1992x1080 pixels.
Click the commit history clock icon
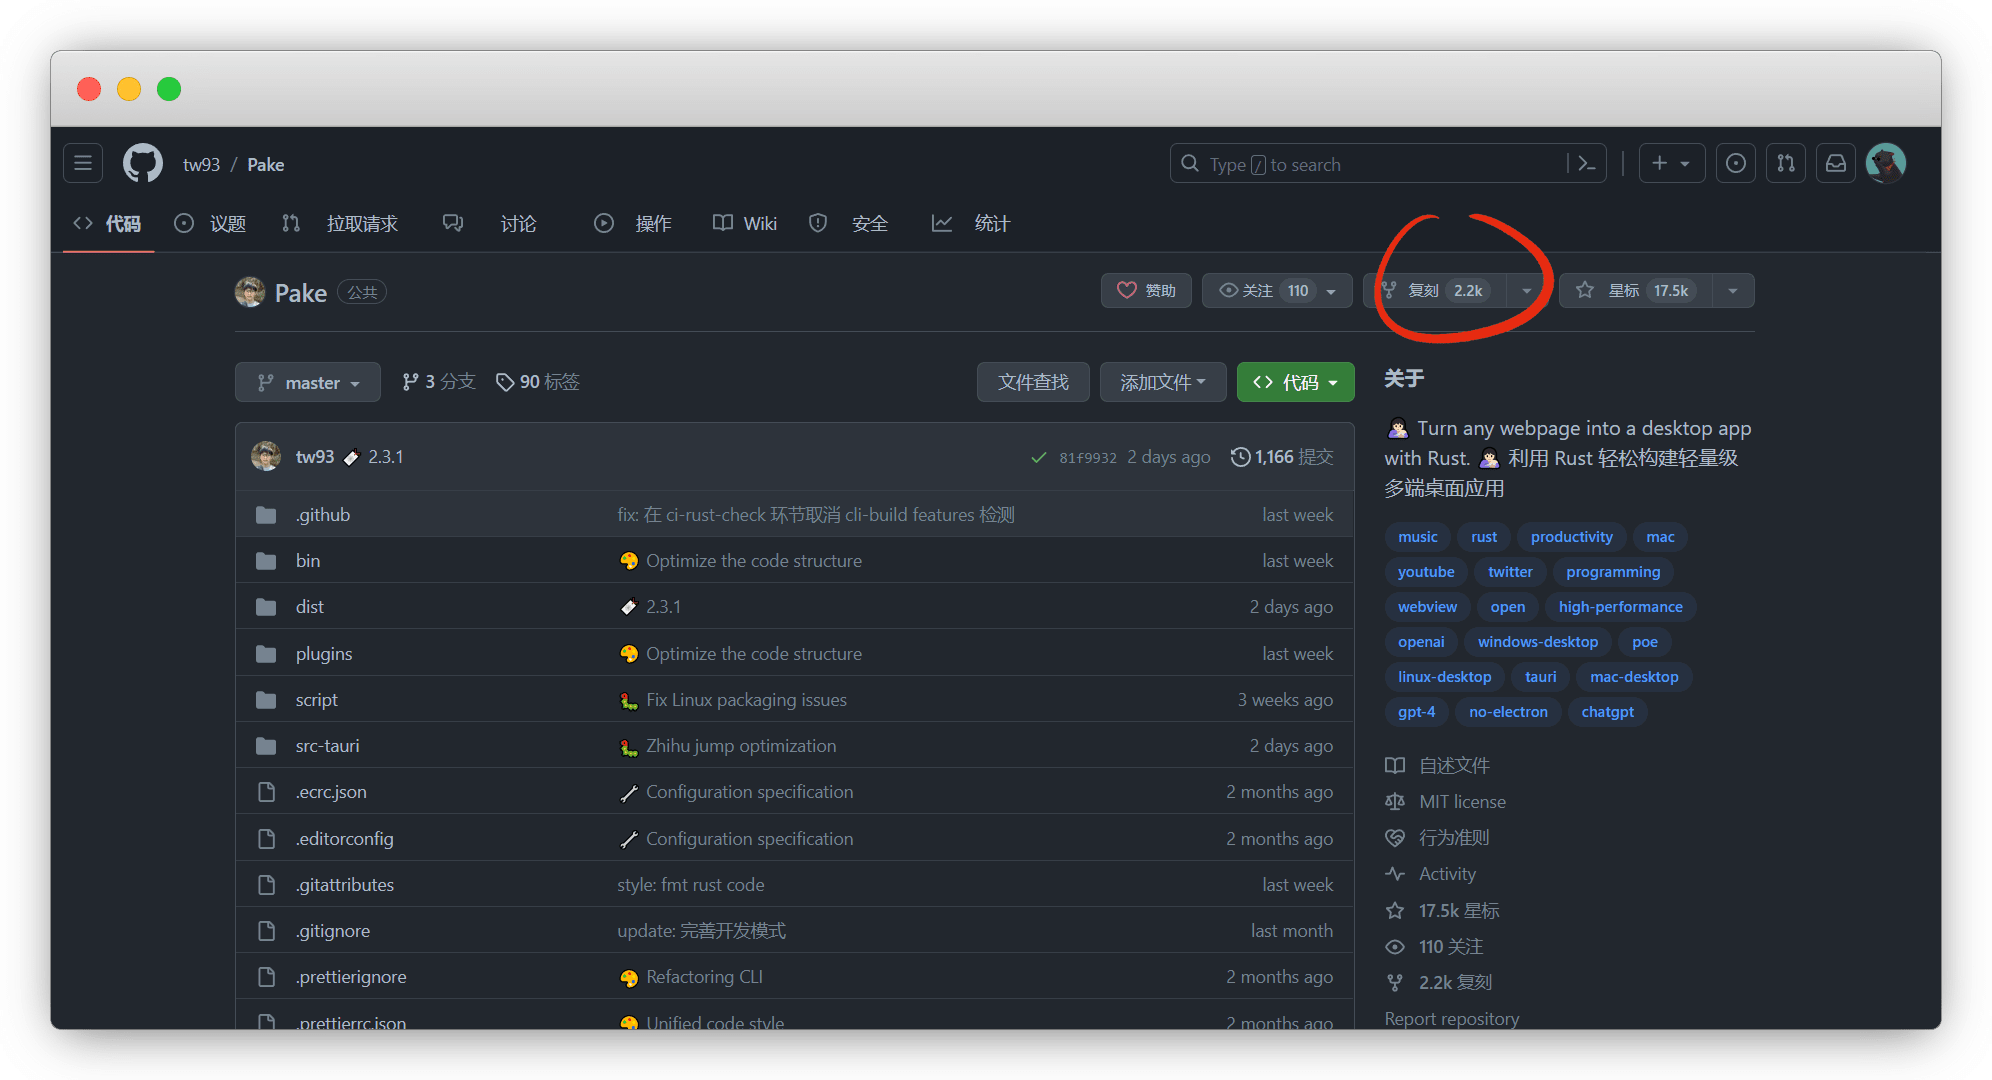coord(1240,457)
